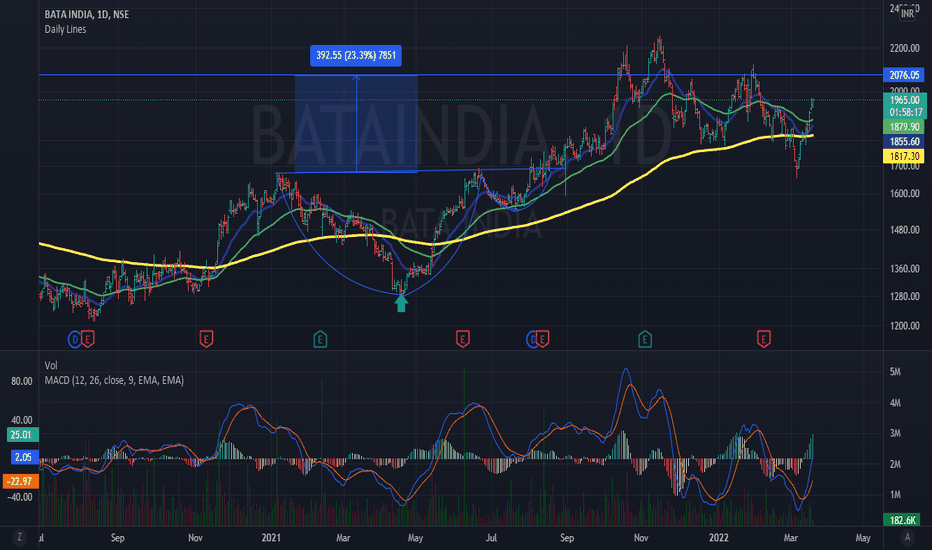Open the red earnings marker from June 2021
This screenshot has width=932, height=550.
462,340
